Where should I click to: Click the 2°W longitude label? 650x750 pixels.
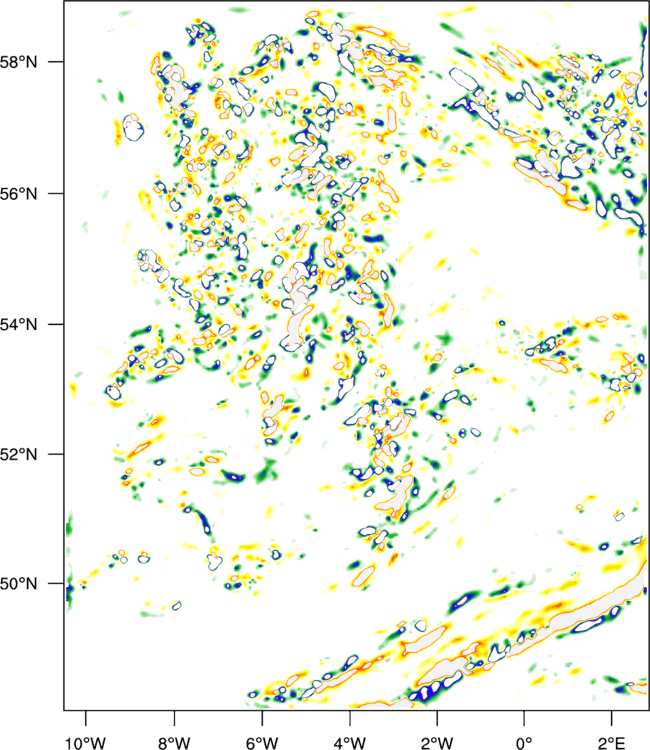[437, 742]
